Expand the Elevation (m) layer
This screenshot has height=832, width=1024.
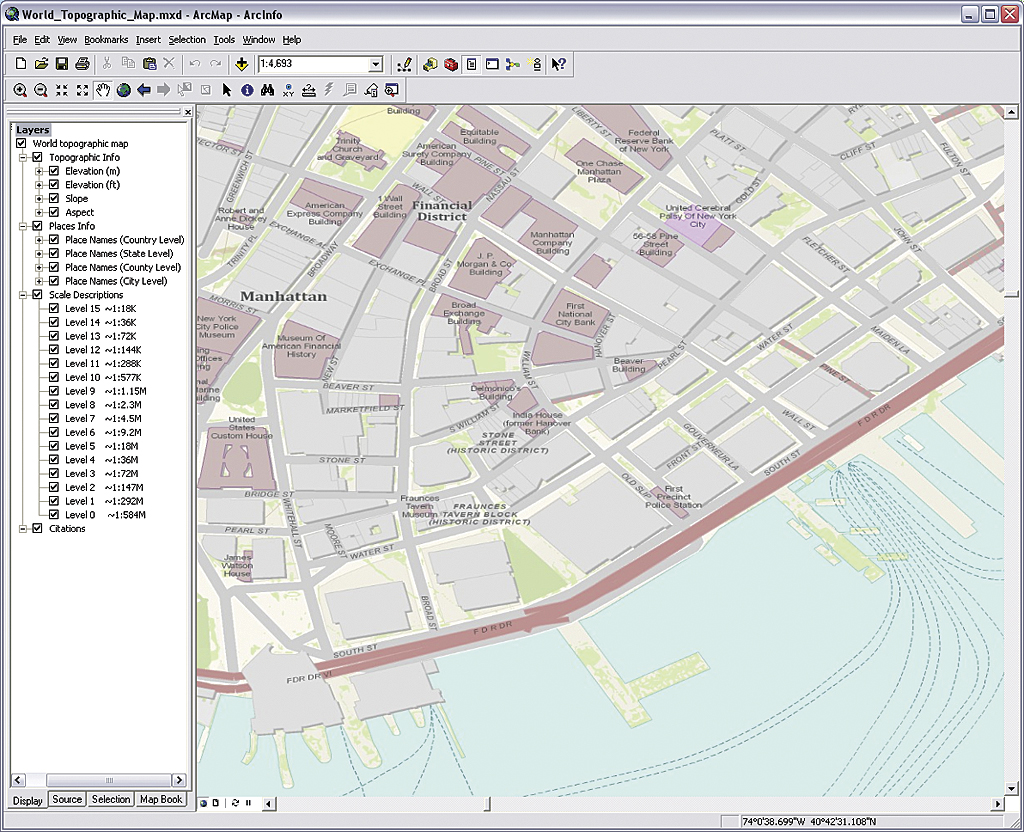coord(39,171)
